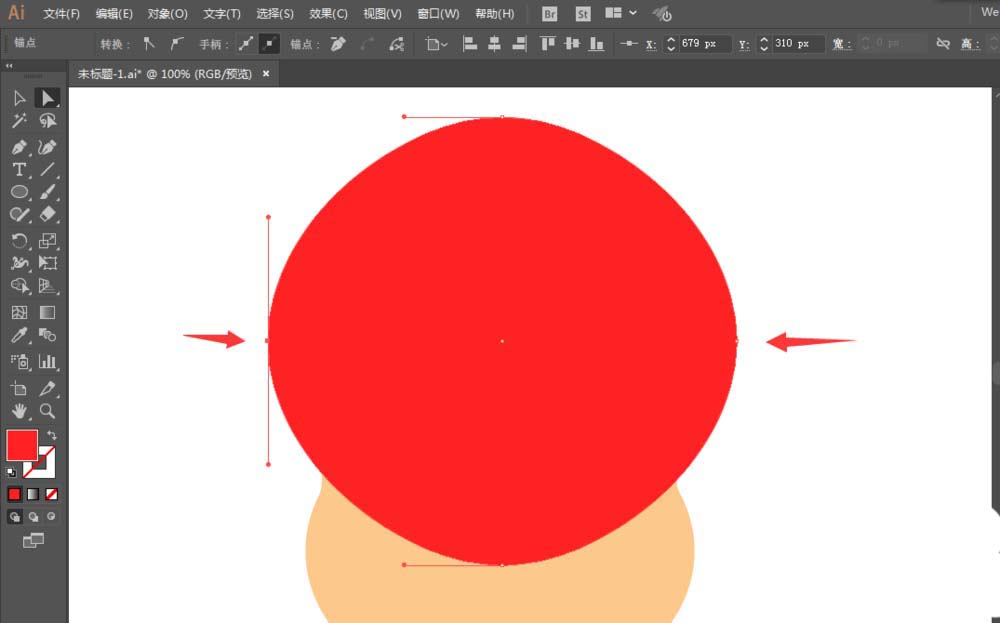Screen dimensions: 1000x623
Task: Open the 窗口(W) menu
Action: [x=438, y=13]
